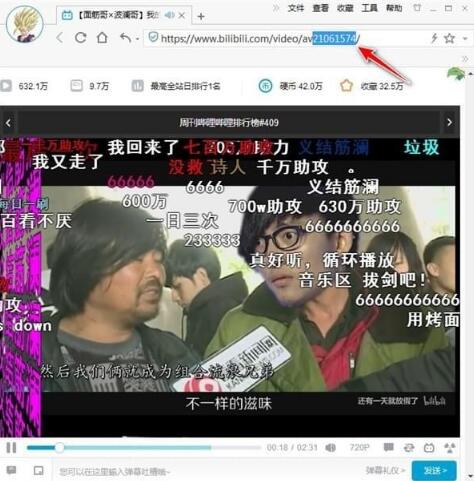Image resolution: width=474 pixels, height=481 pixels.
Task: Seek using the video progress bar
Action: click(x=143, y=447)
